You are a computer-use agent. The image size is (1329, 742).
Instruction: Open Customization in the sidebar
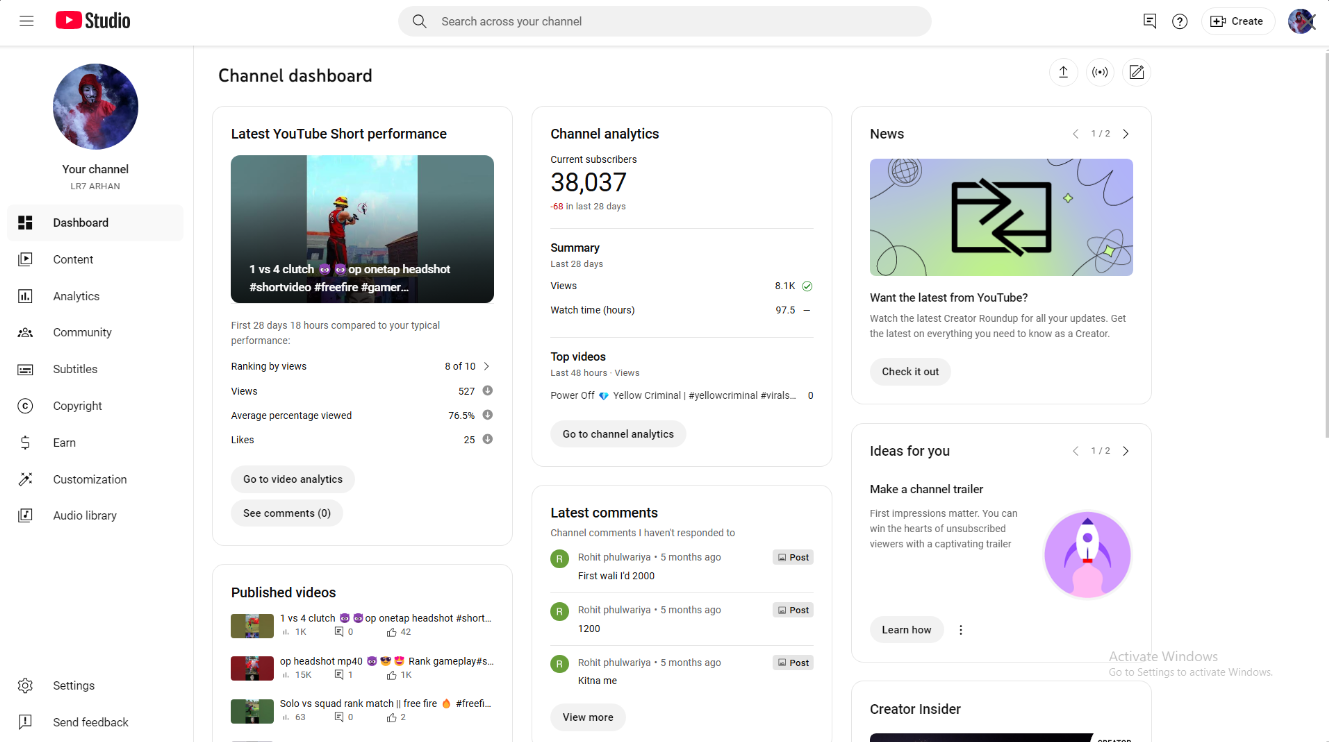pos(95,479)
